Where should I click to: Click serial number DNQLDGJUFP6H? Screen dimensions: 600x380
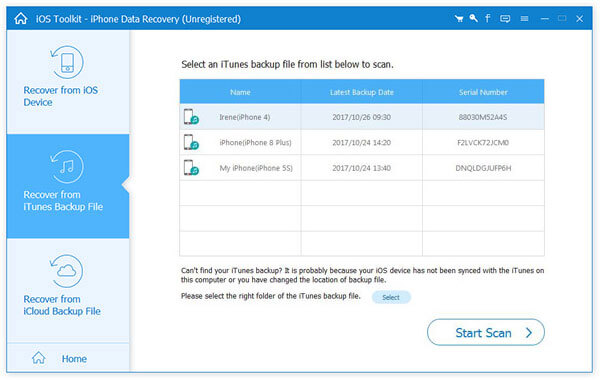click(483, 168)
